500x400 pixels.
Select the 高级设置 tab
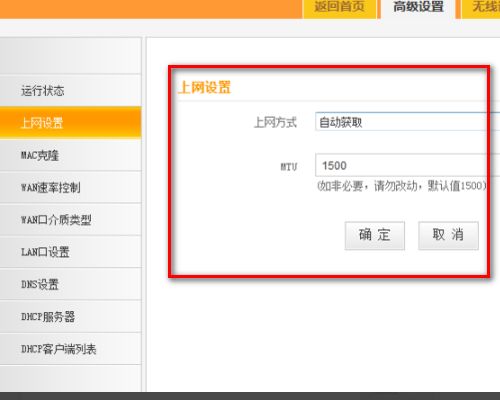pos(418,8)
